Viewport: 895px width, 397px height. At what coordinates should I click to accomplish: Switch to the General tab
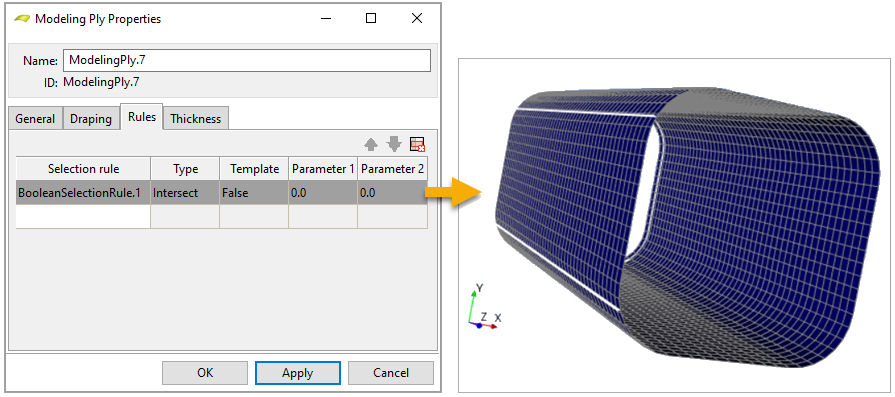click(35, 119)
